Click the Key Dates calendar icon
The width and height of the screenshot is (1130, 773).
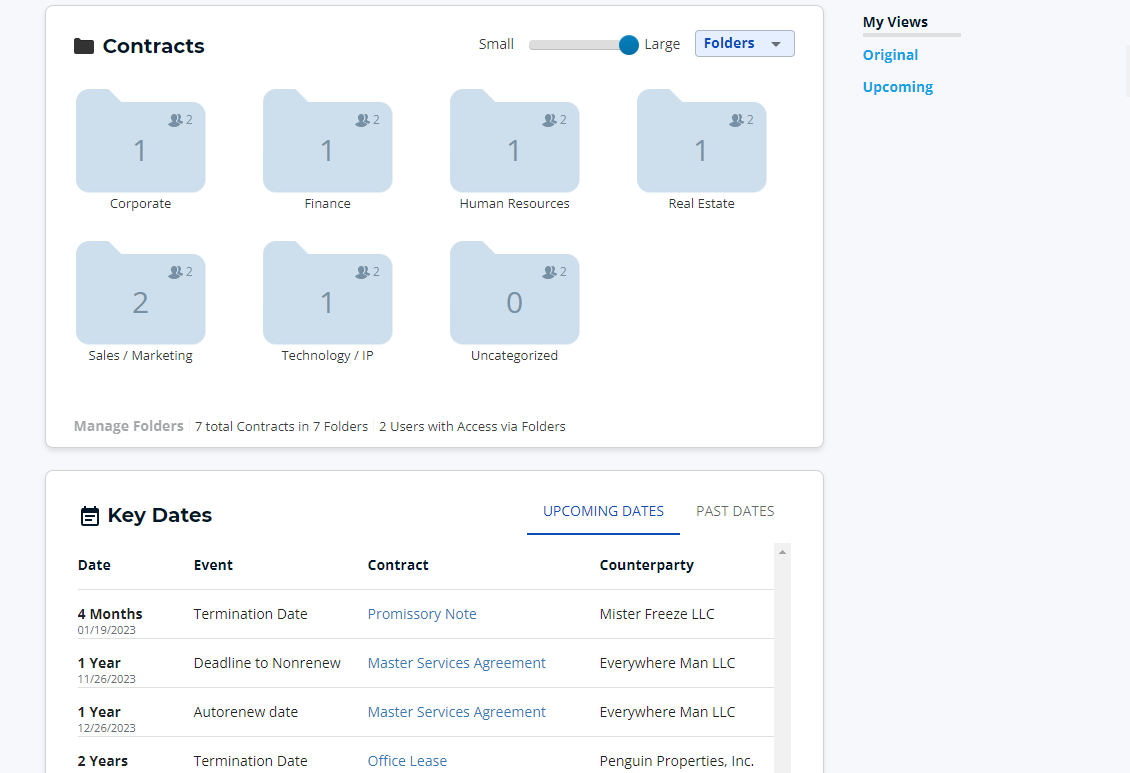[90, 514]
